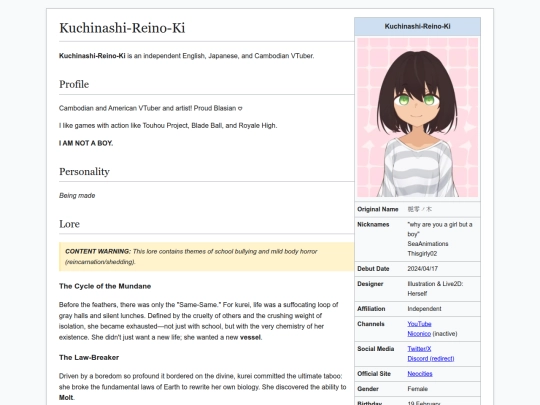Click the bold word Molt in lore
This screenshot has width=540, height=405.
coord(66,397)
